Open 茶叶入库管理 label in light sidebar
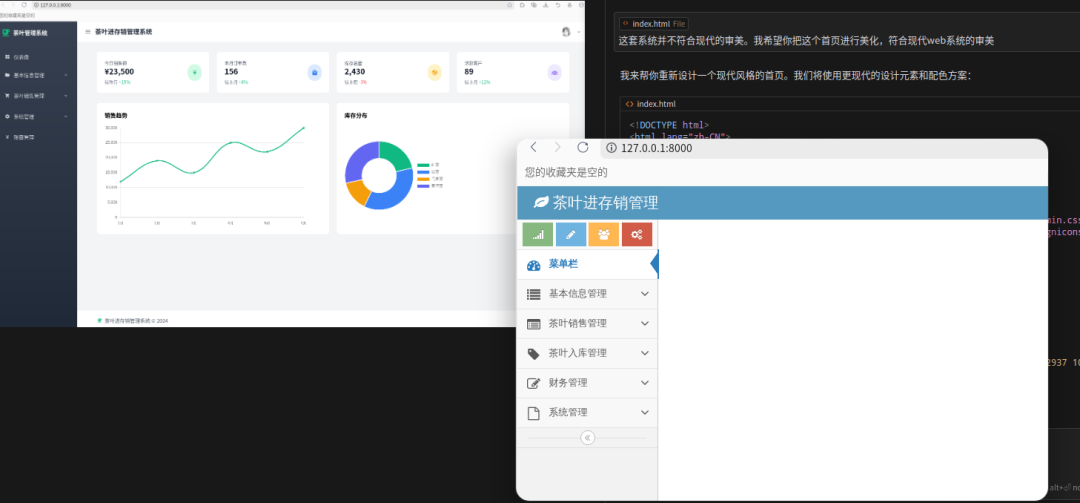This screenshot has height=503, width=1080. coord(577,353)
